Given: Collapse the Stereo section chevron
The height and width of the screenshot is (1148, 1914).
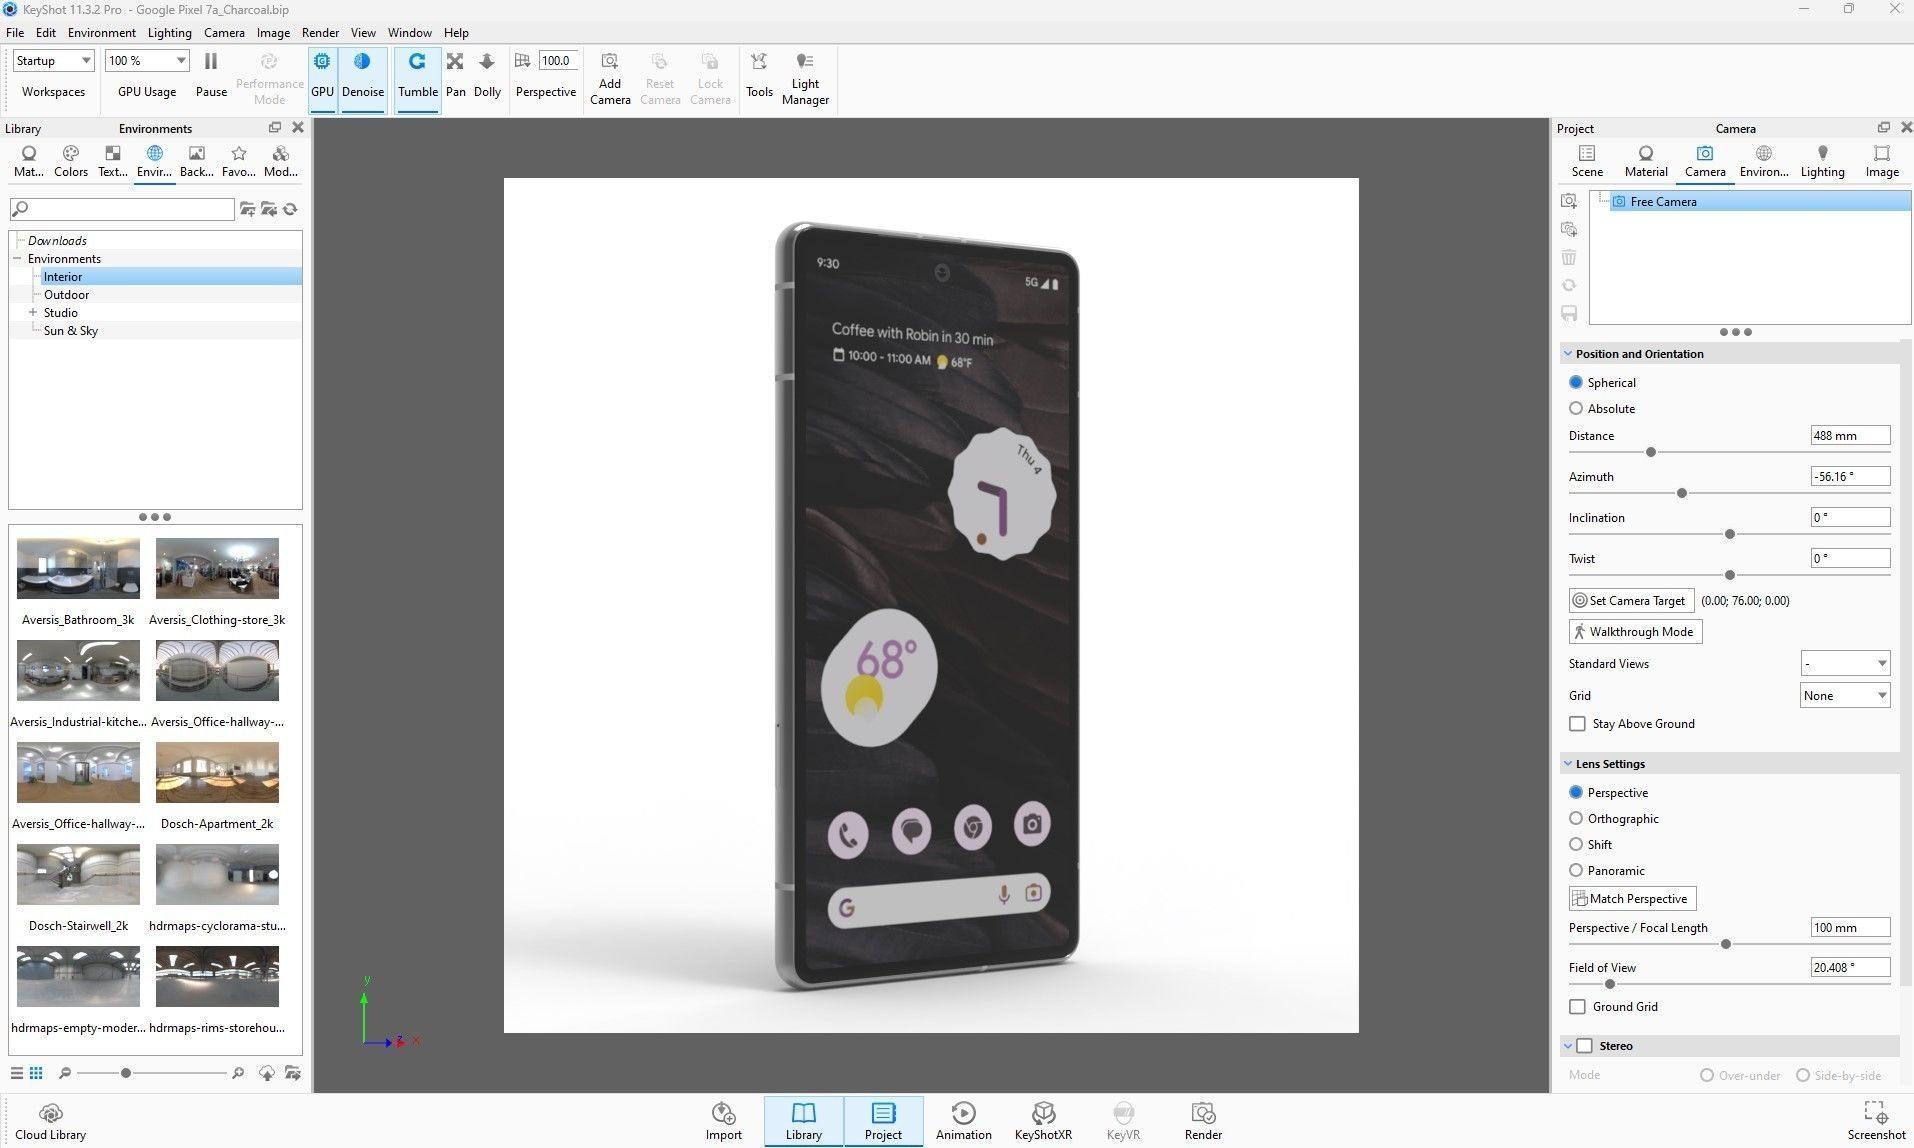Looking at the screenshot, I should pyautogui.click(x=1567, y=1045).
